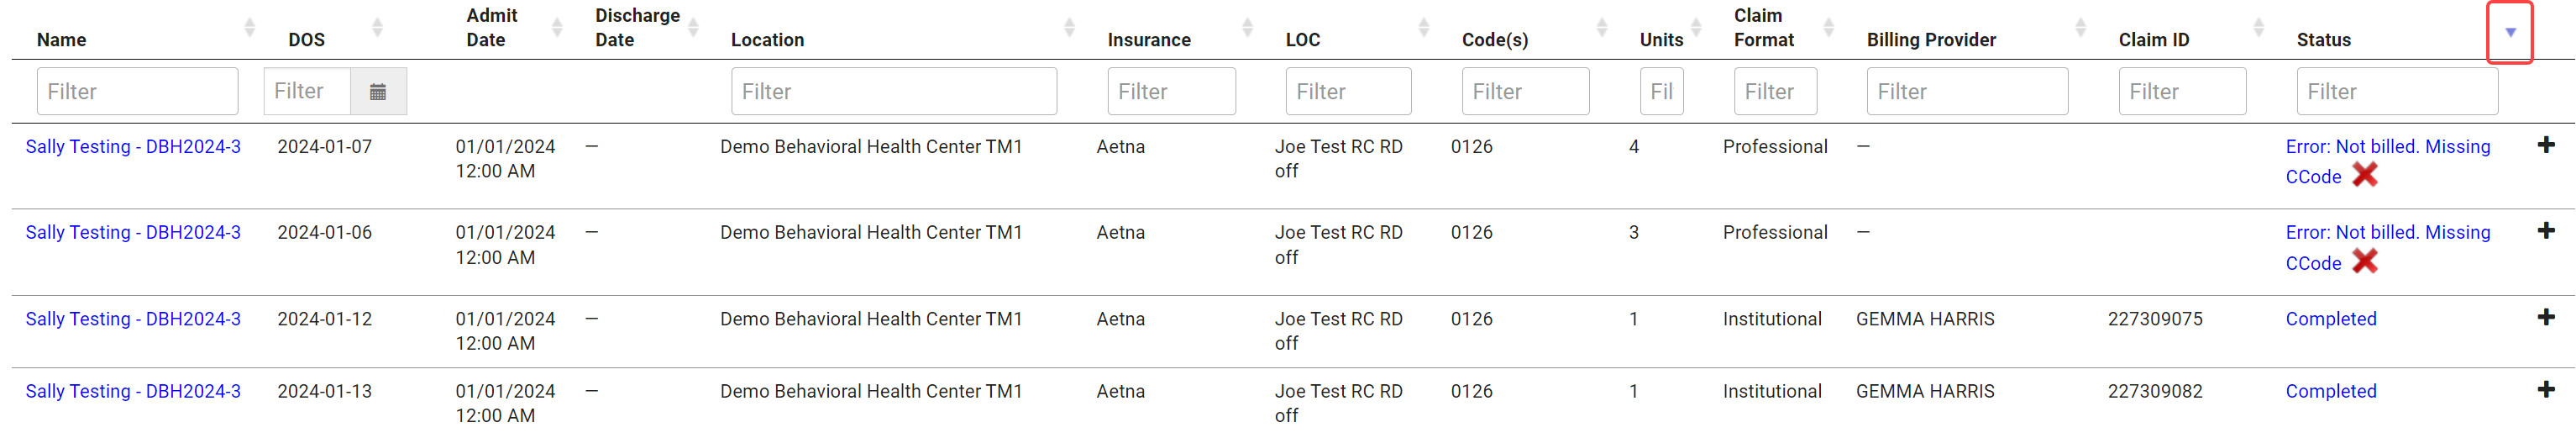The height and width of the screenshot is (438, 2576).
Task: Open Sally Testing link for 2024-01-07
Action: tap(133, 146)
